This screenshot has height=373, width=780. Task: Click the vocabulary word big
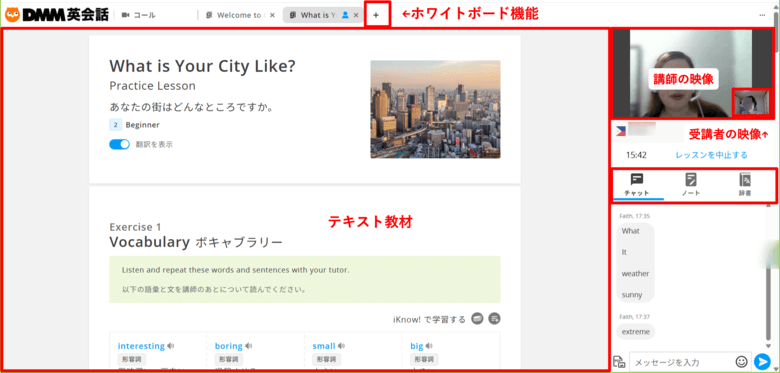tap(417, 346)
